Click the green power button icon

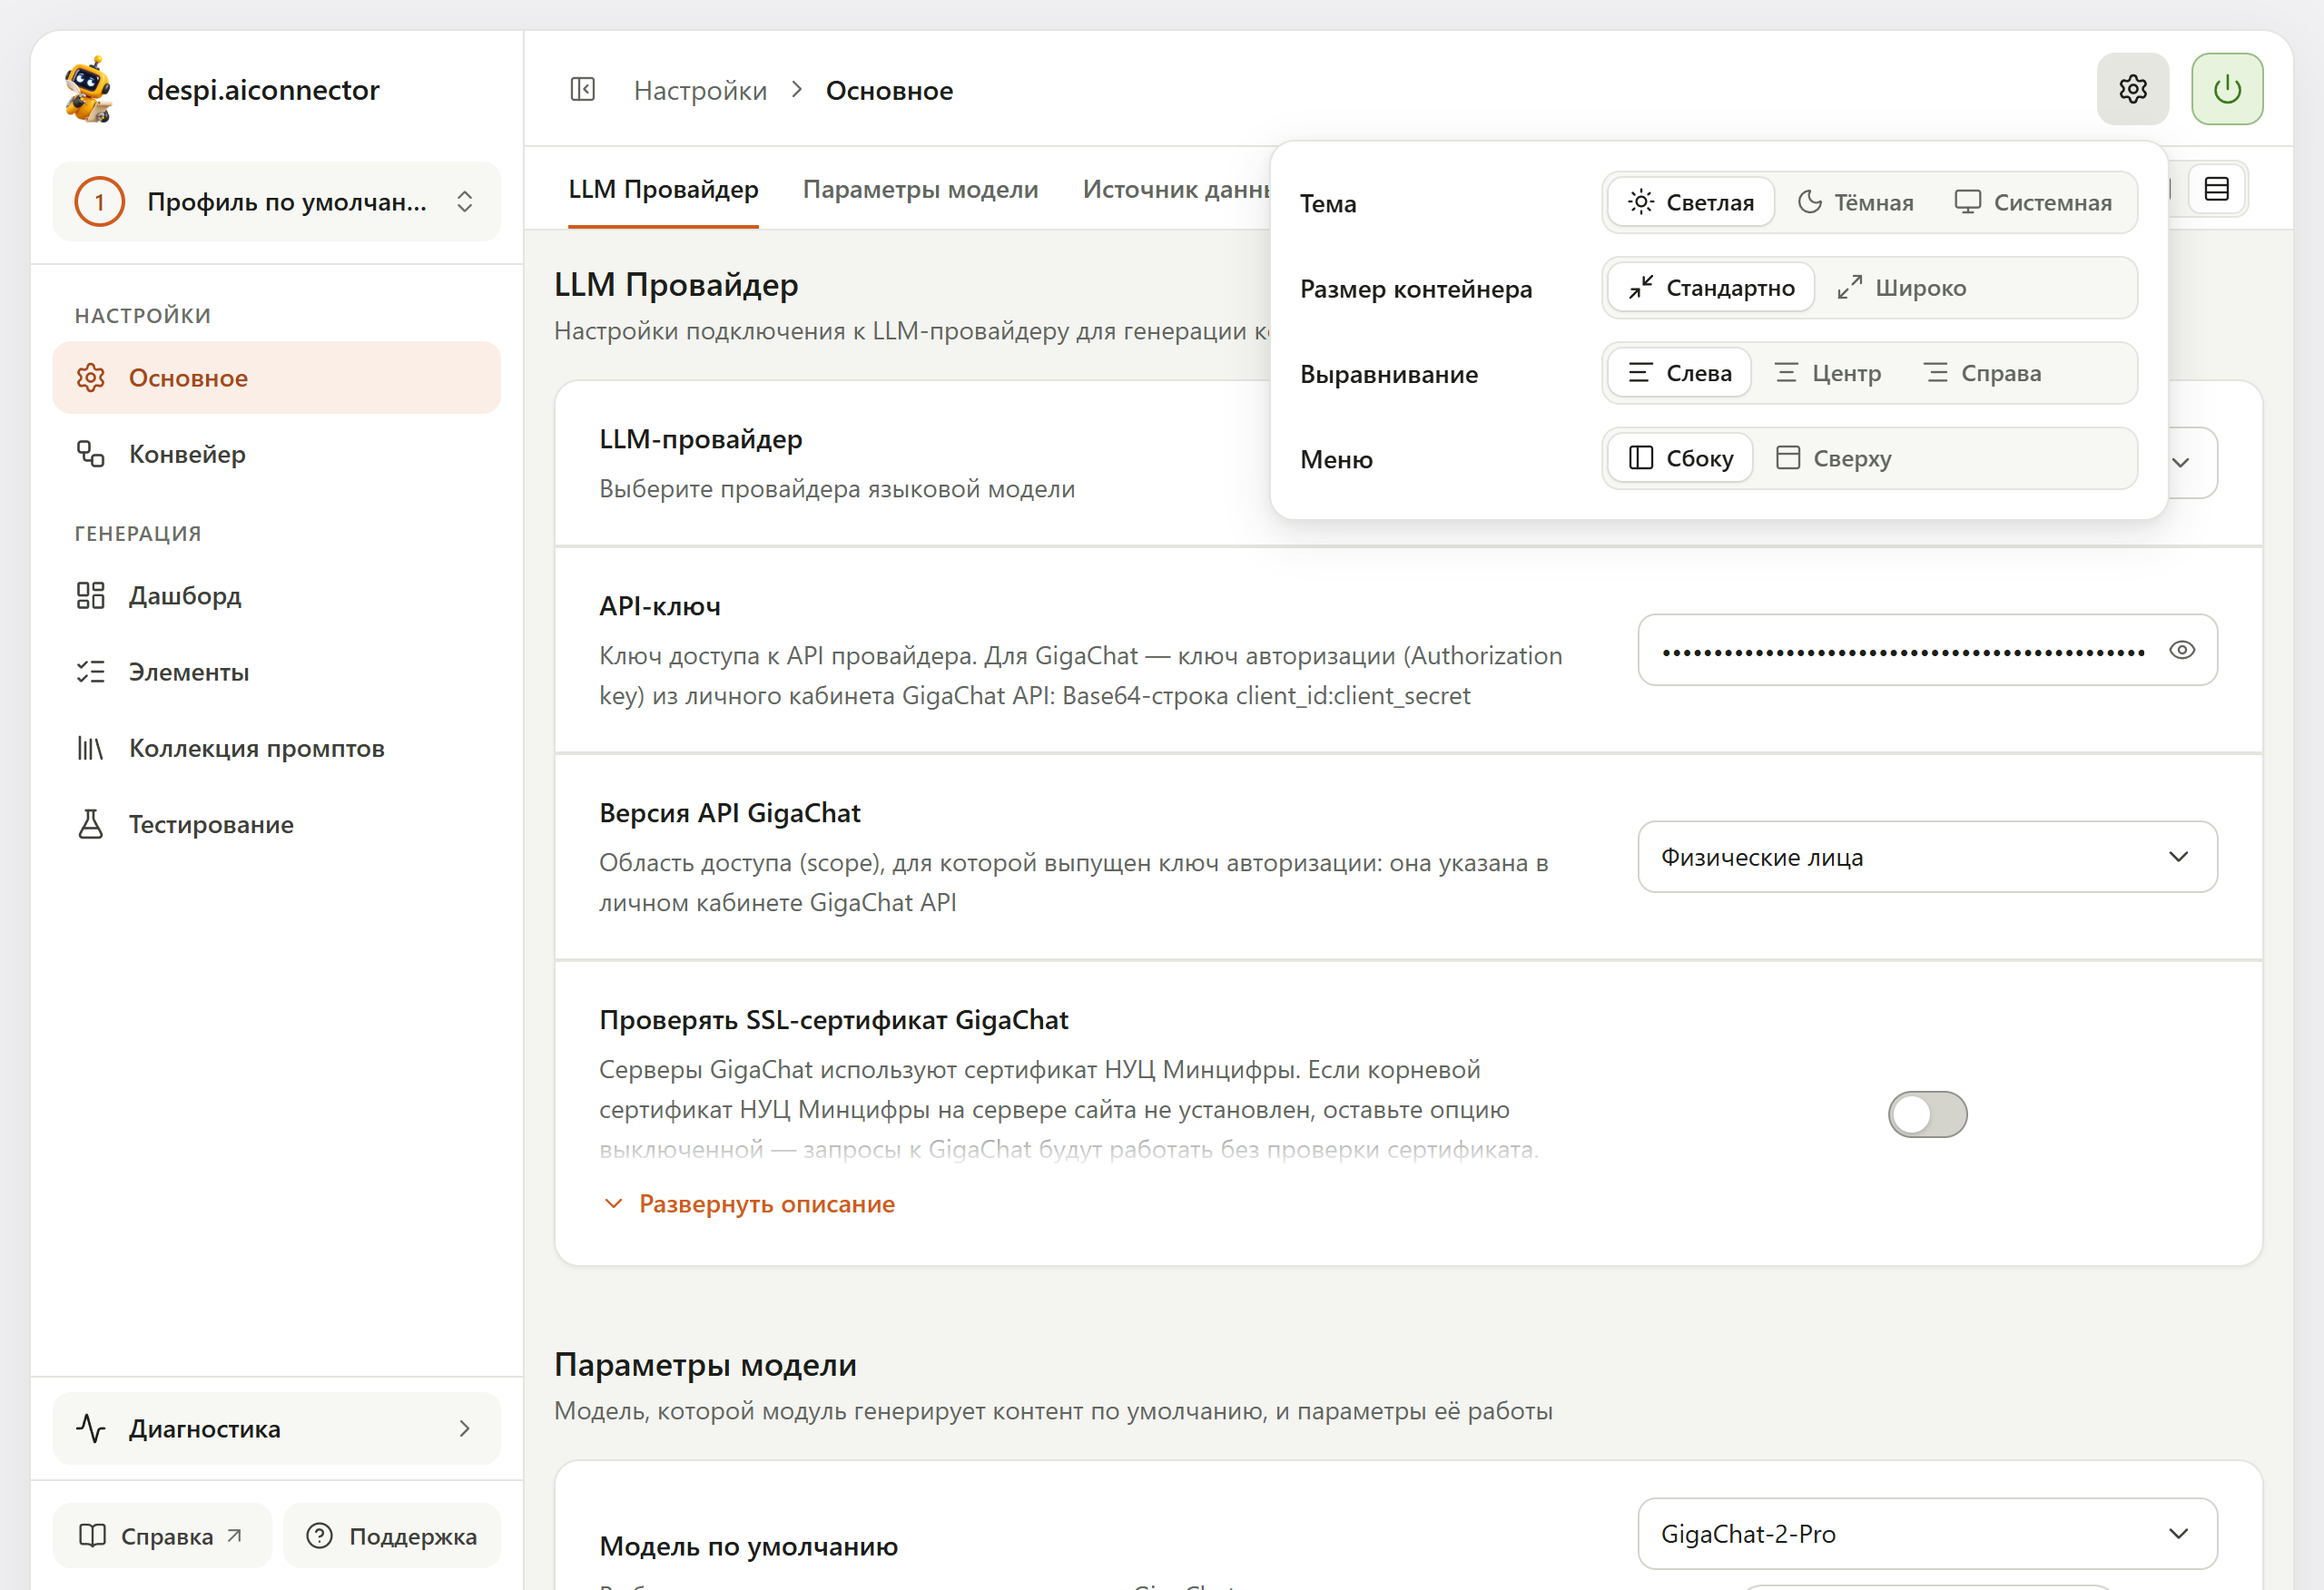[2227, 89]
